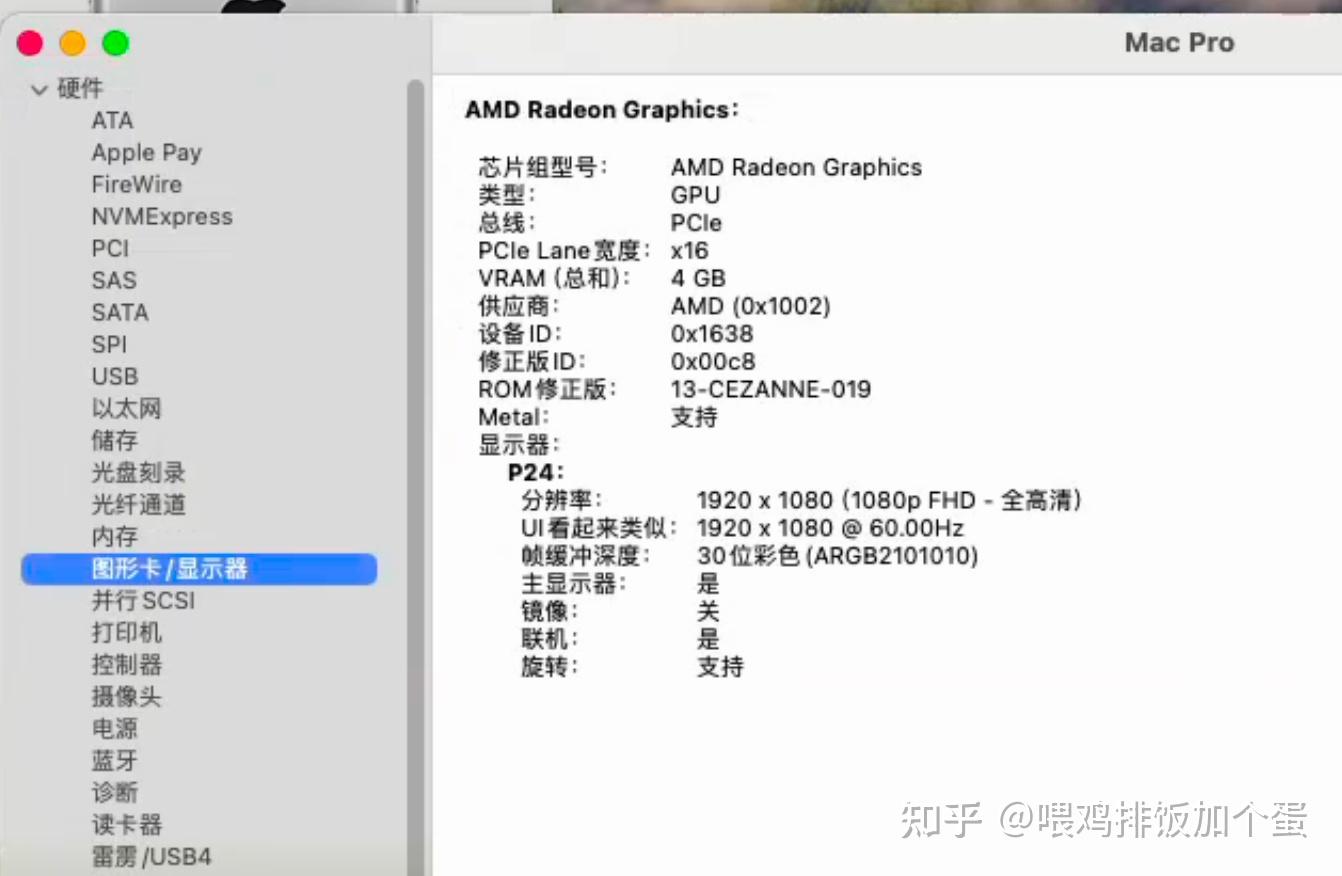View SATA device information
Screen dimensions: 1342x876
[x=118, y=313]
